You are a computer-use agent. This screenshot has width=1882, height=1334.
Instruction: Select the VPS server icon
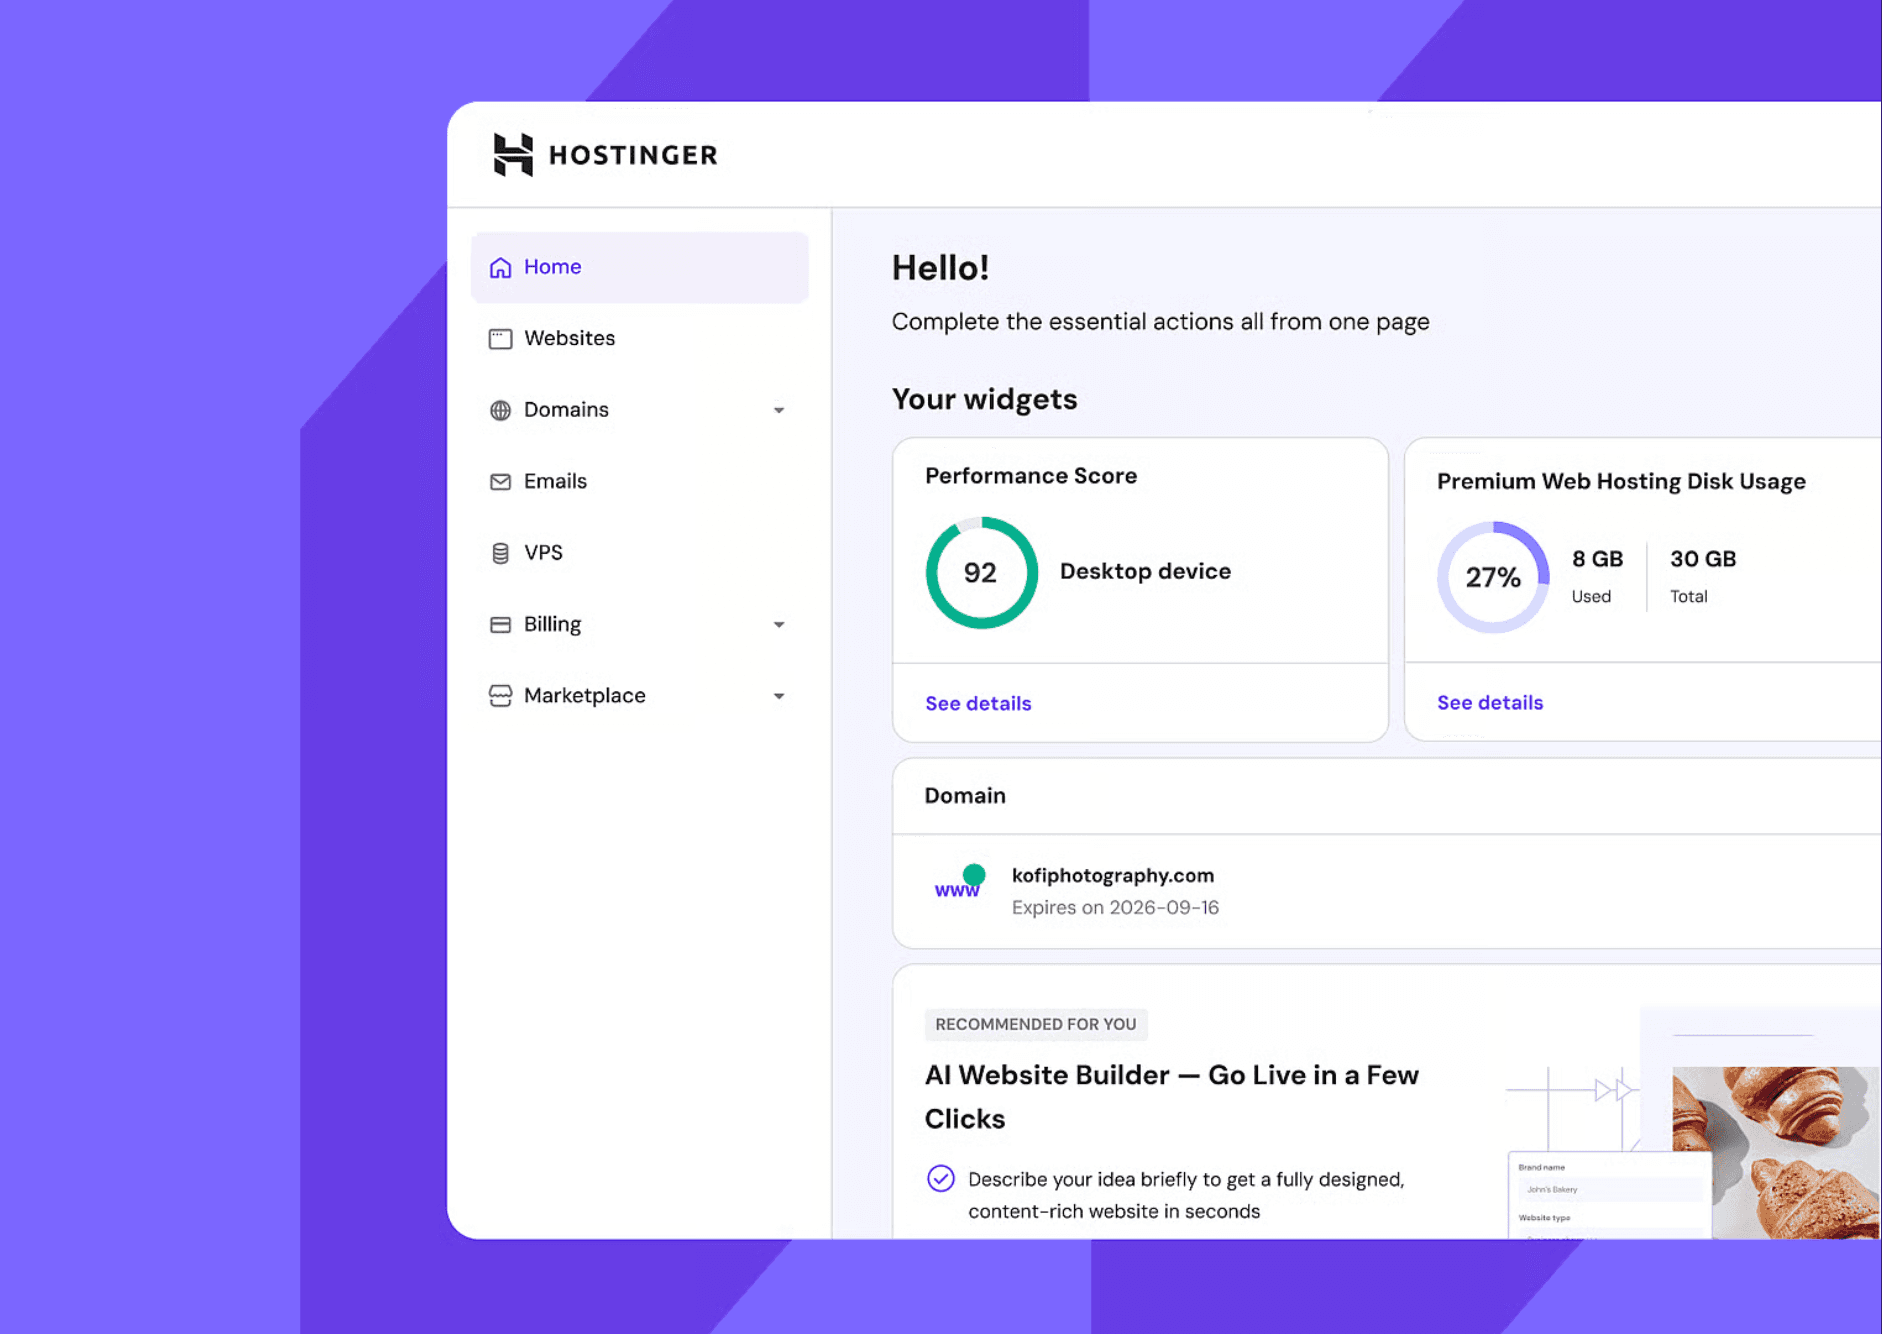(x=500, y=552)
